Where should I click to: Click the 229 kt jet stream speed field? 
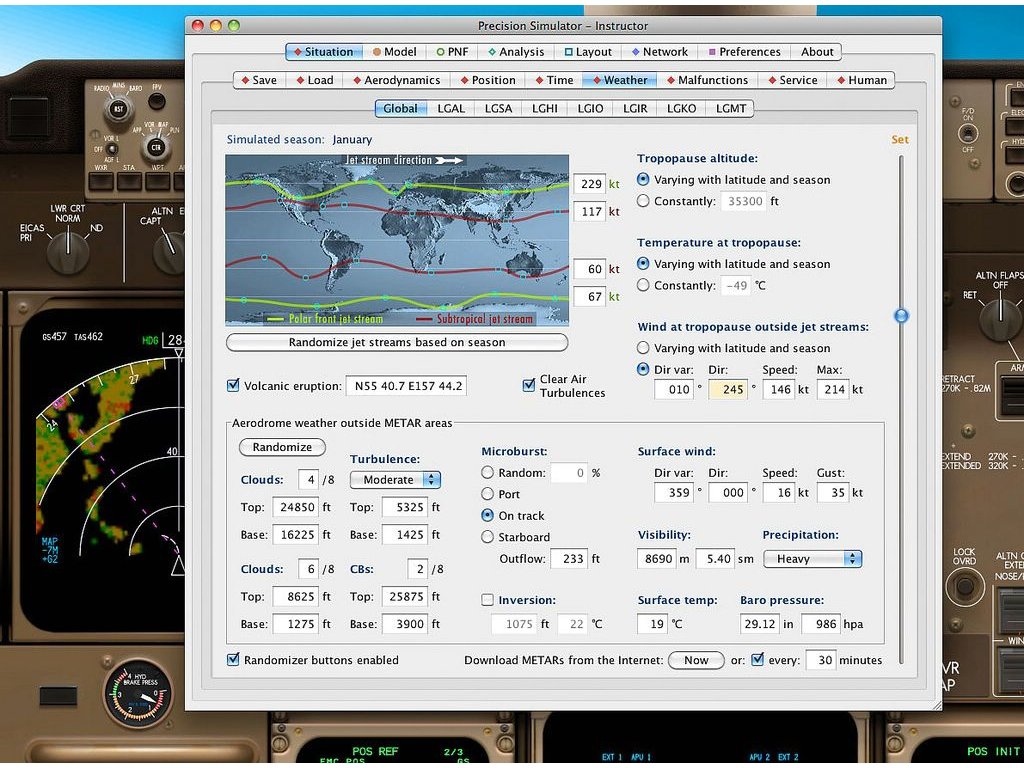(x=589, y=184)
